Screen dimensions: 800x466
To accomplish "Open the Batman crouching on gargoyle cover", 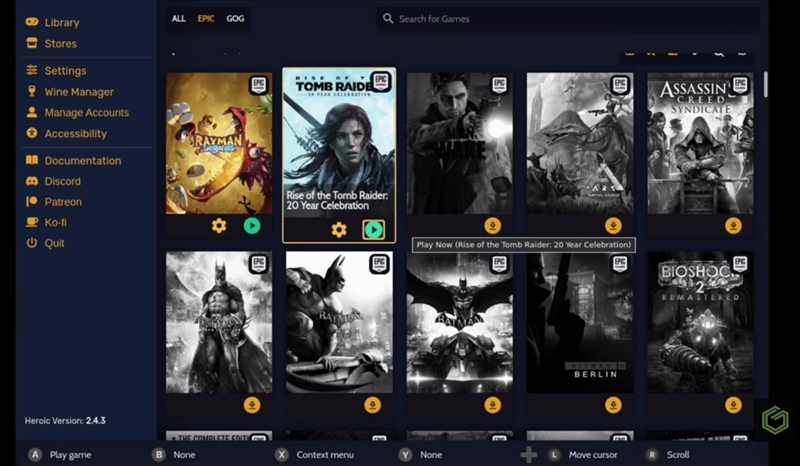I will (x=339, y=322).
